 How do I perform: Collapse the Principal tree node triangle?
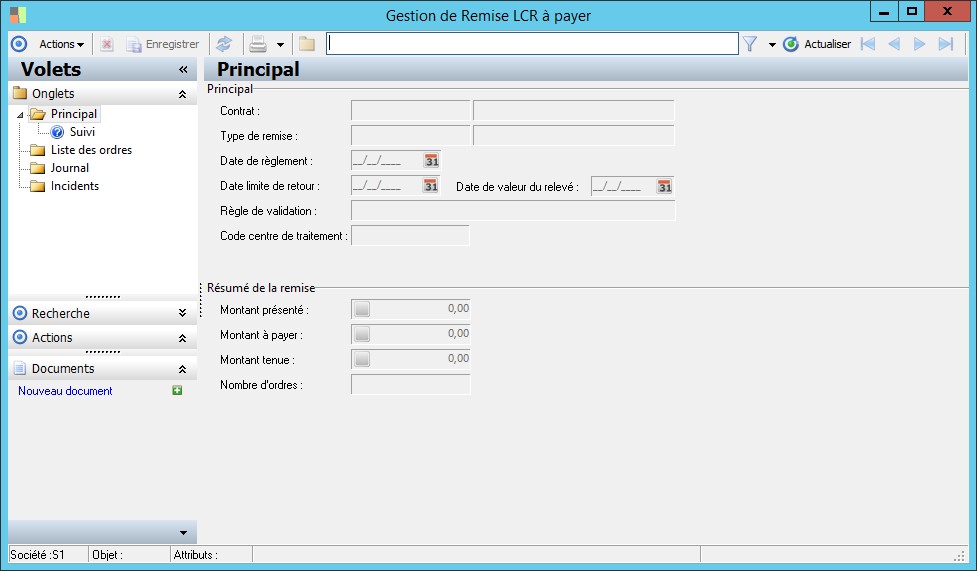[20, 115]
